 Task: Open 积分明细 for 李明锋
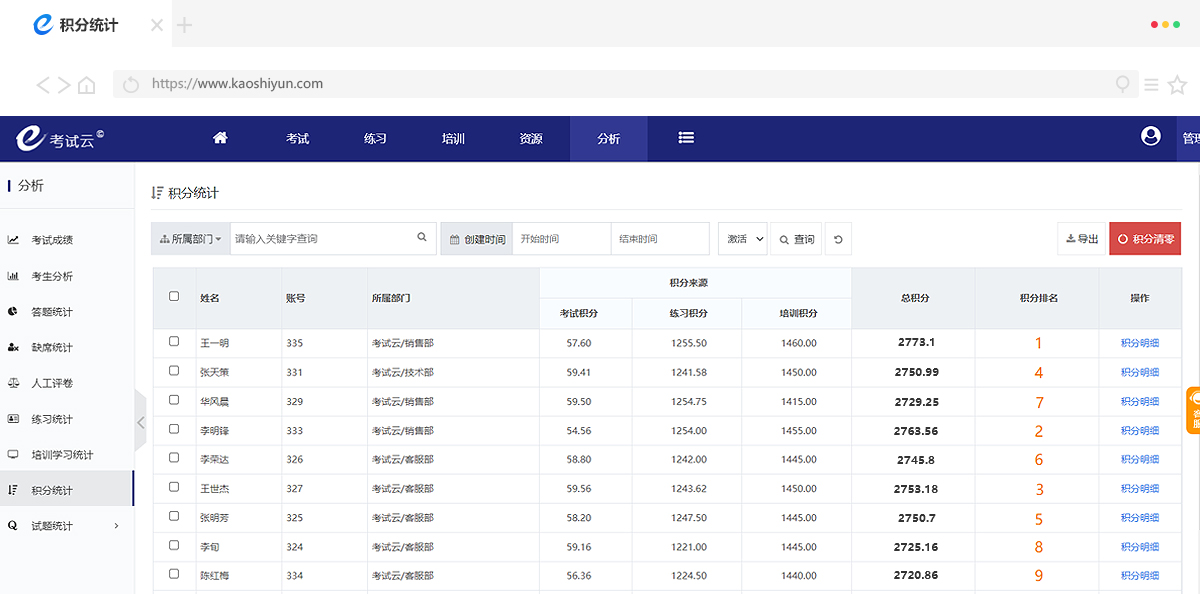coord(1140,430)
